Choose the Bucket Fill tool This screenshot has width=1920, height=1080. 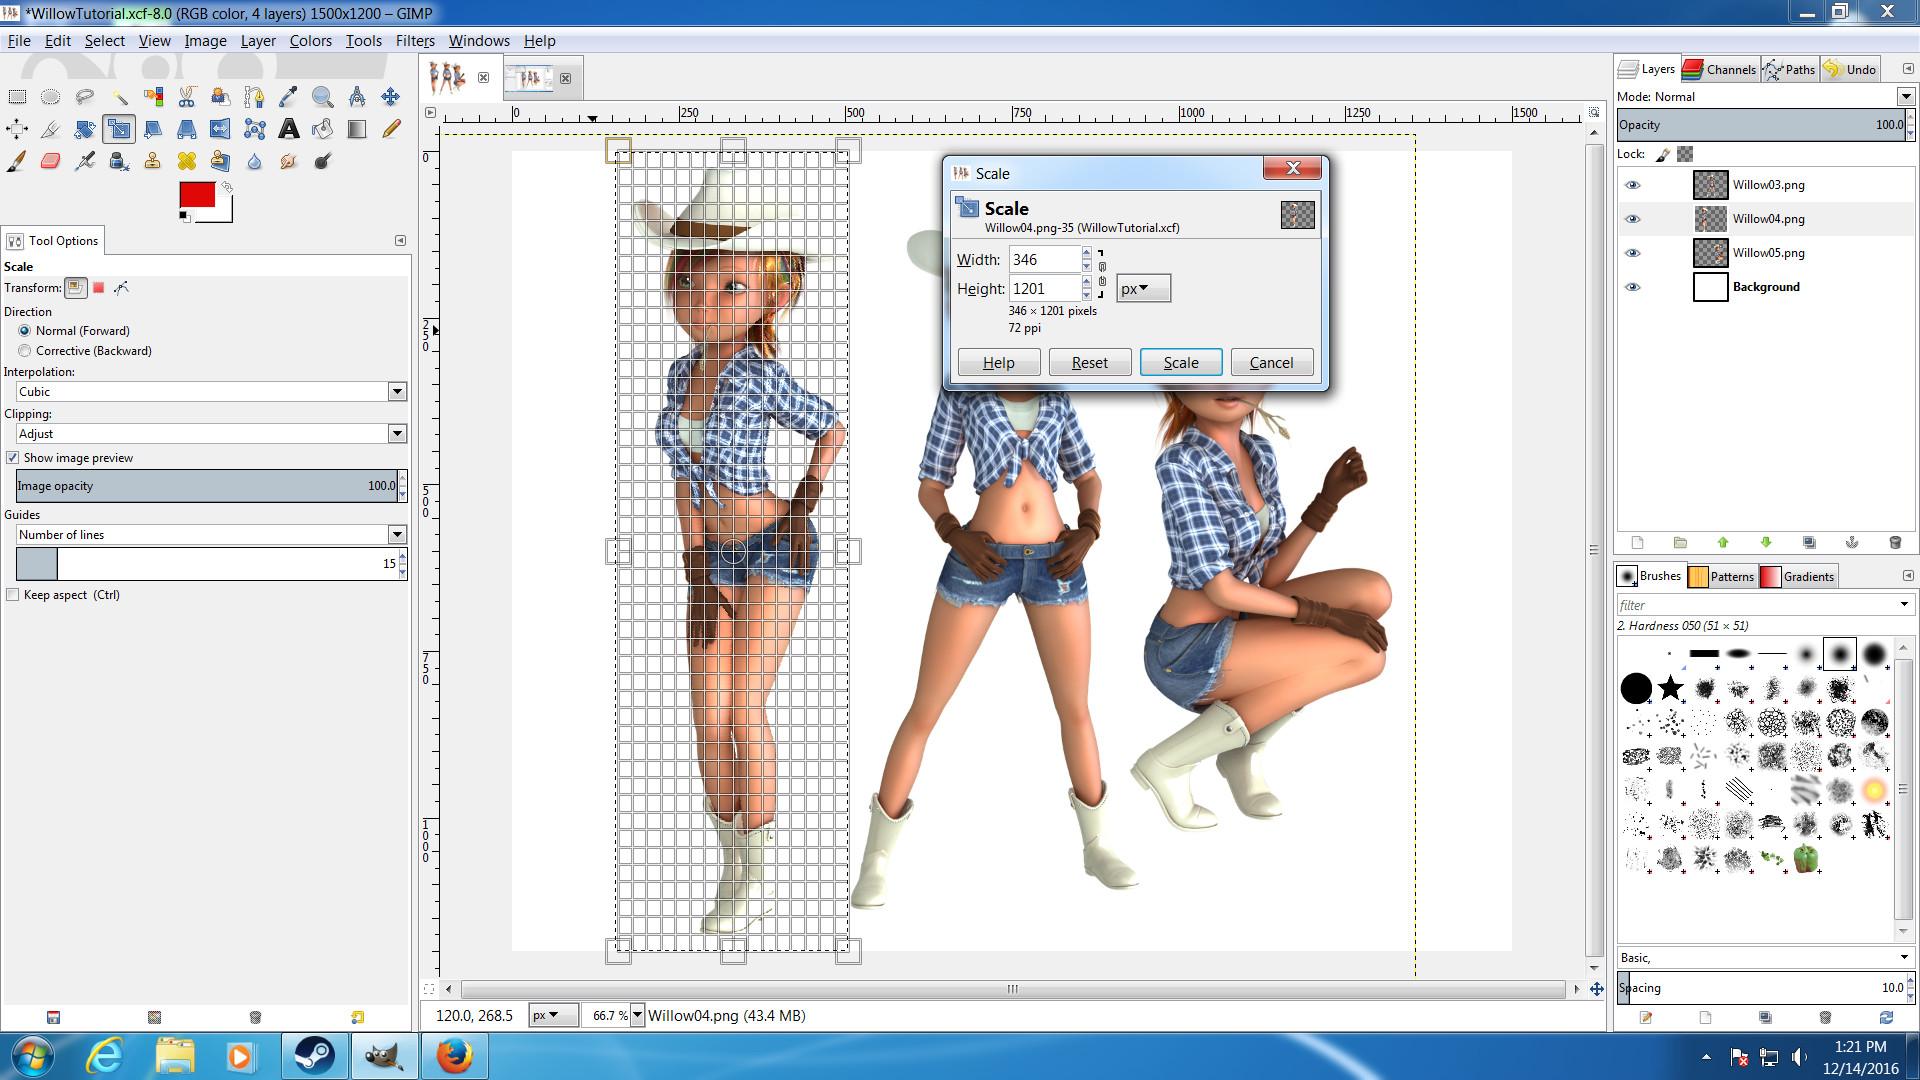(322, 129)
